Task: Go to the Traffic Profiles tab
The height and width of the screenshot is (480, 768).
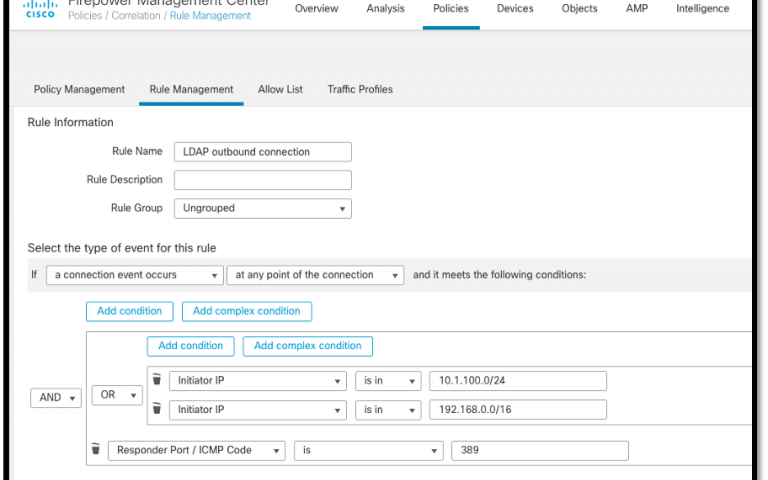Action: click(x=360, y=89)
